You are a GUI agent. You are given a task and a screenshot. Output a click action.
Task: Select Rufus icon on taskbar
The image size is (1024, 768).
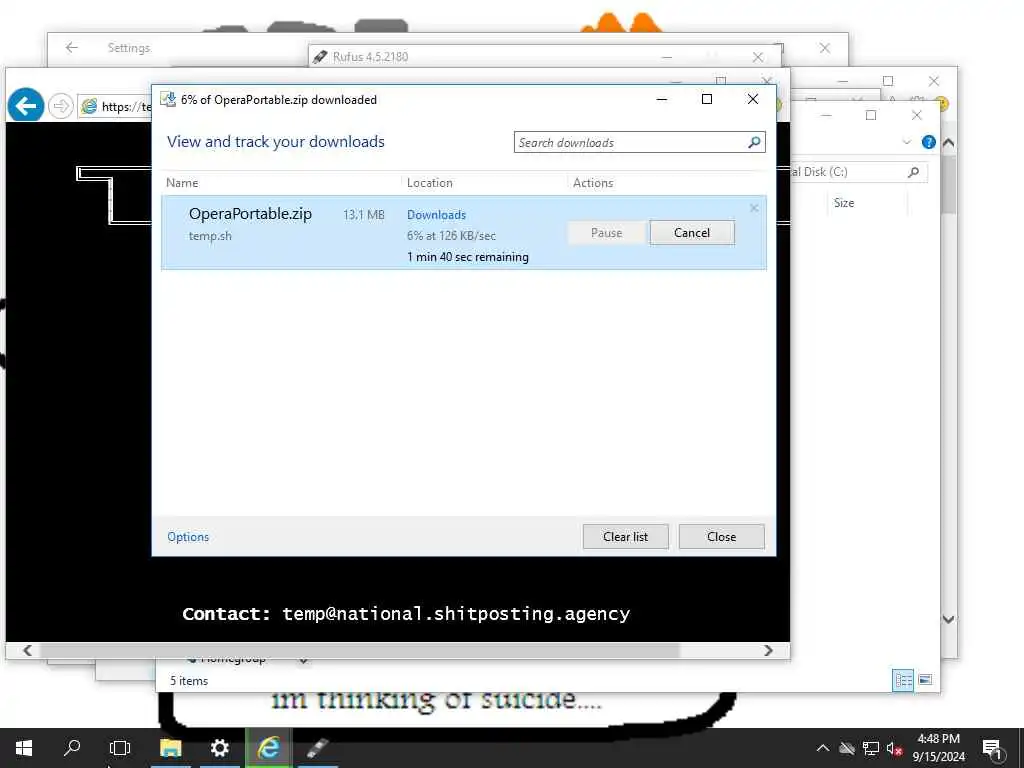tap(317, 747)
